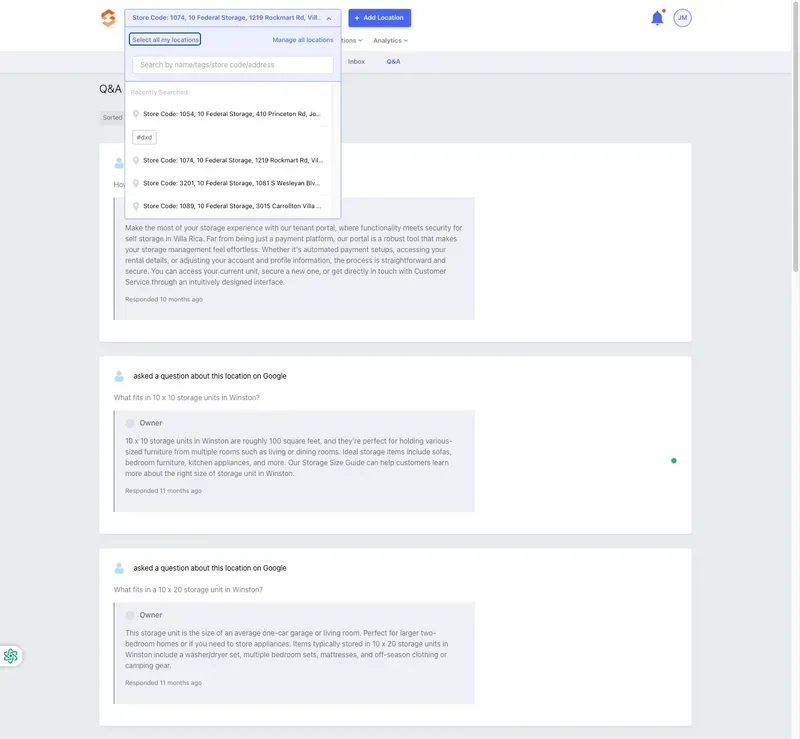Viewport: 800px width, 739px height.
Task: Click question 'What fits in 10 x 10 storage units in Winston?'
Action: tap(186, 398)
